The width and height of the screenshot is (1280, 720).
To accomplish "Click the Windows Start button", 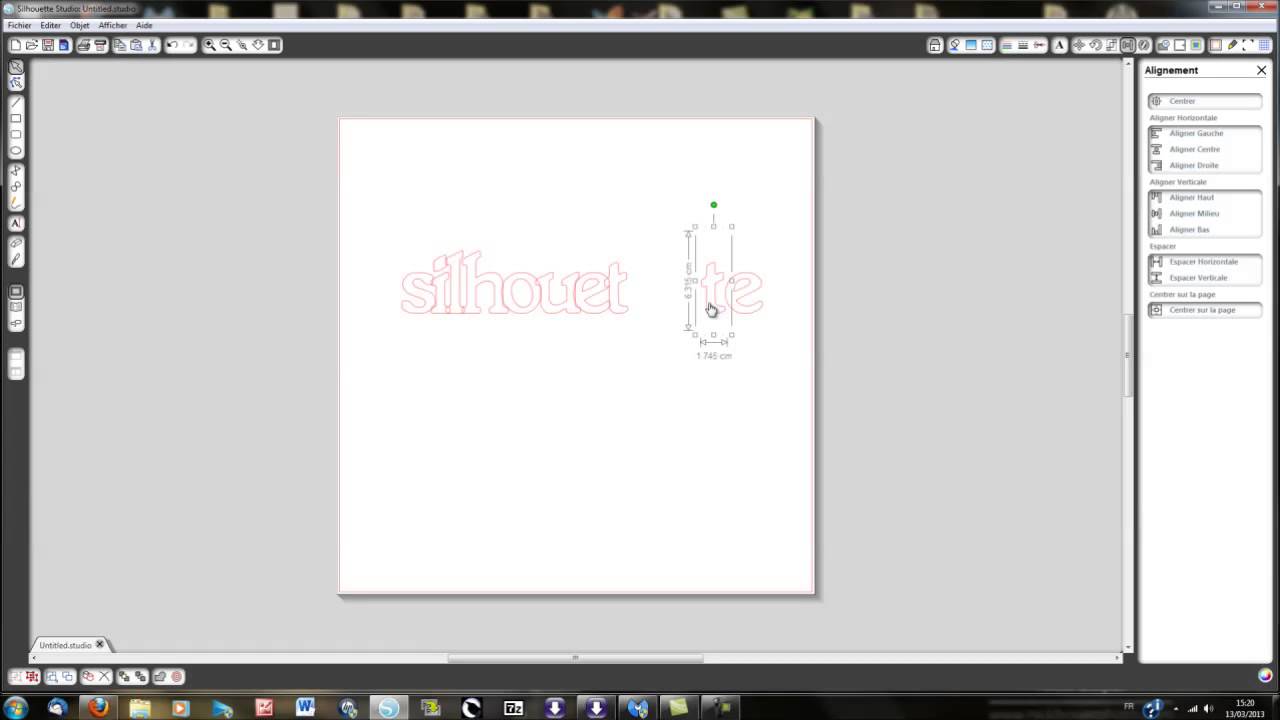I will (x=16, y=708).
